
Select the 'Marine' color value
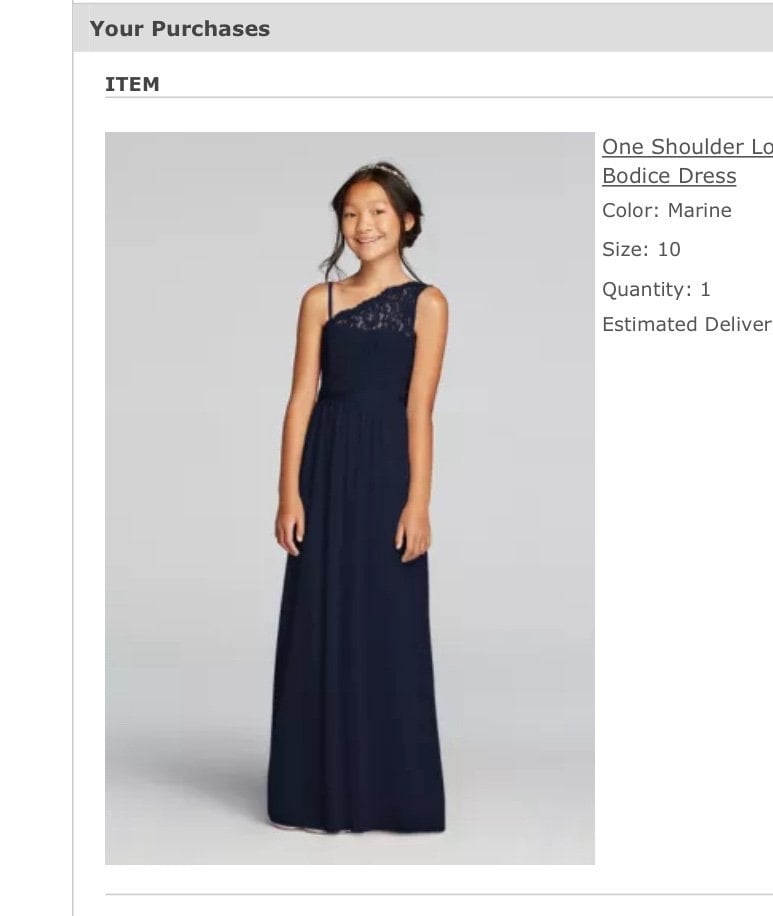click(x=699, y=210)
